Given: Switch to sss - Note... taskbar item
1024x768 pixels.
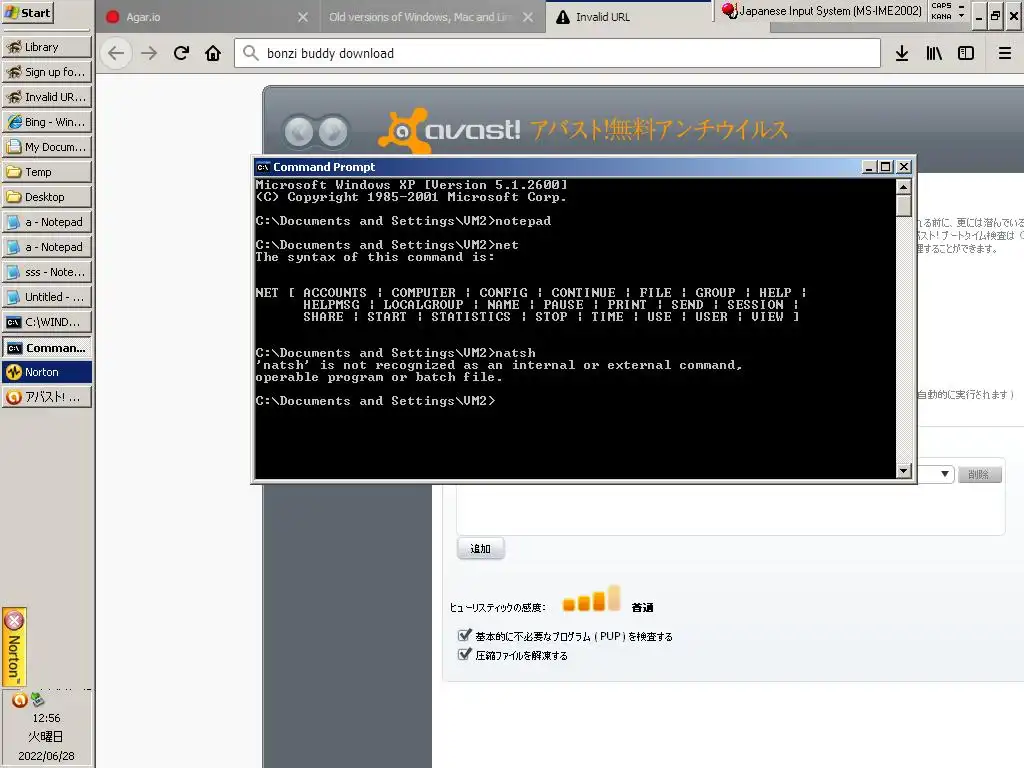Looking at the screenshot, I should pyautogui.click(x=46, y=272).
